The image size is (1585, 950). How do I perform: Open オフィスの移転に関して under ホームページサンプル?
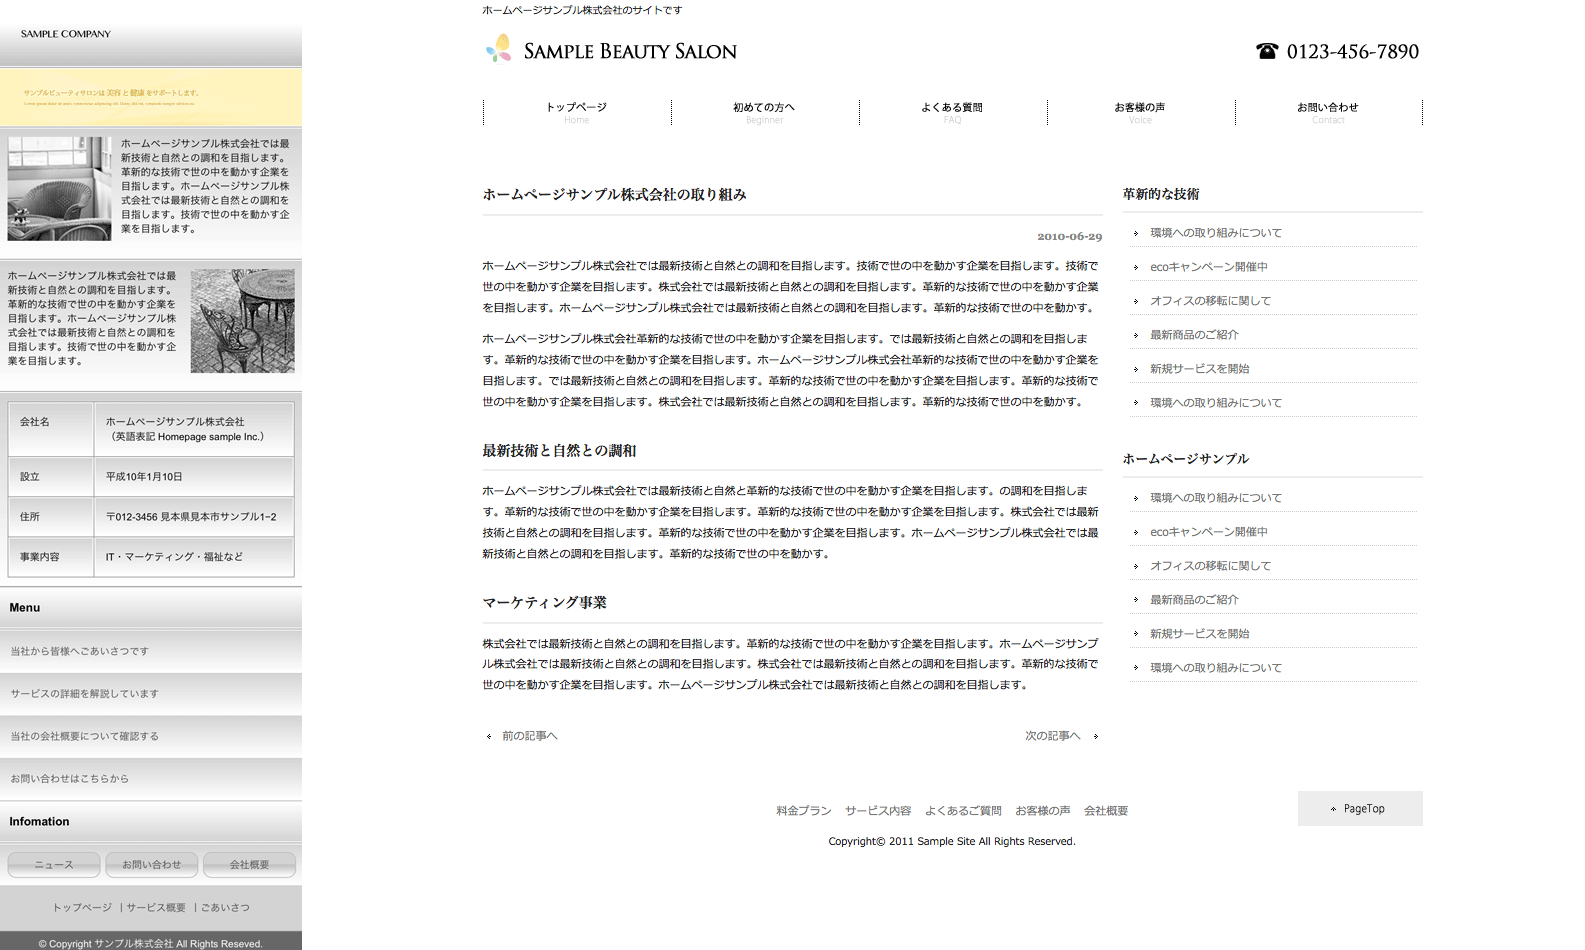tap(1210, 566)
